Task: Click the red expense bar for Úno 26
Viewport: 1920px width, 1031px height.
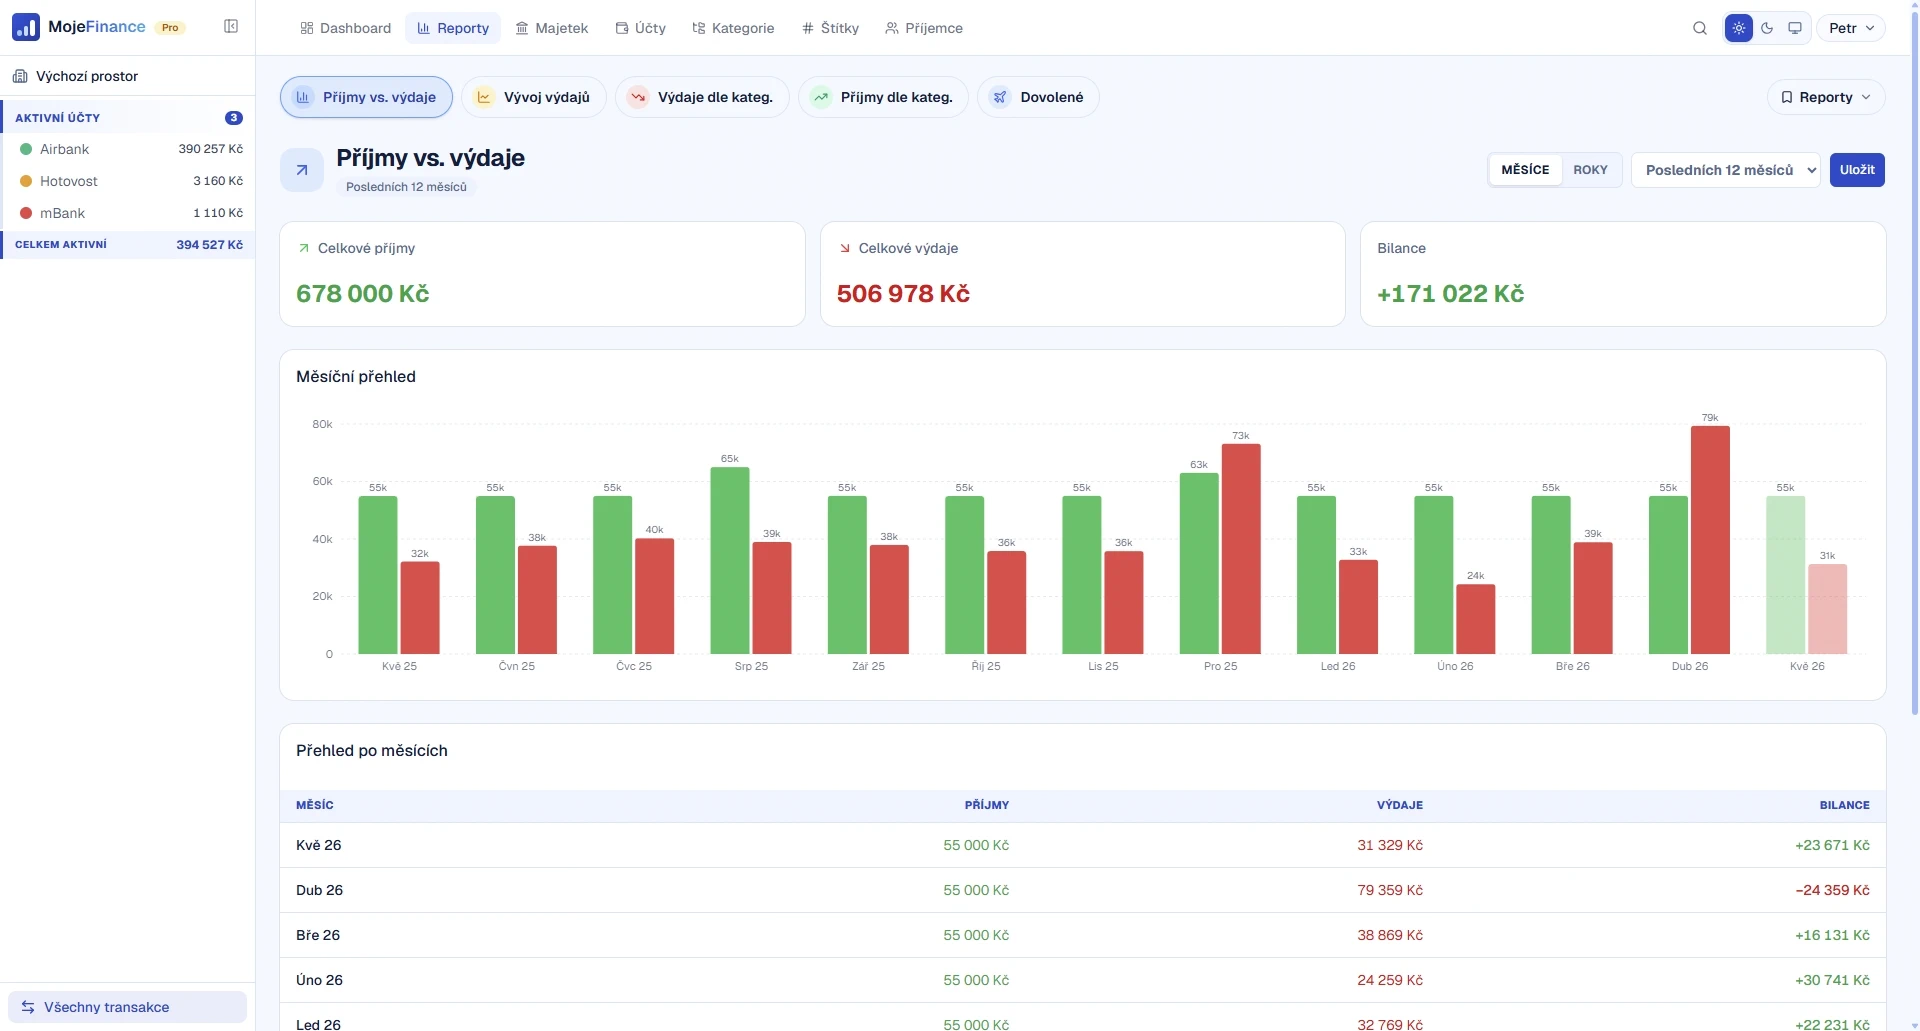Action: 1476,619
